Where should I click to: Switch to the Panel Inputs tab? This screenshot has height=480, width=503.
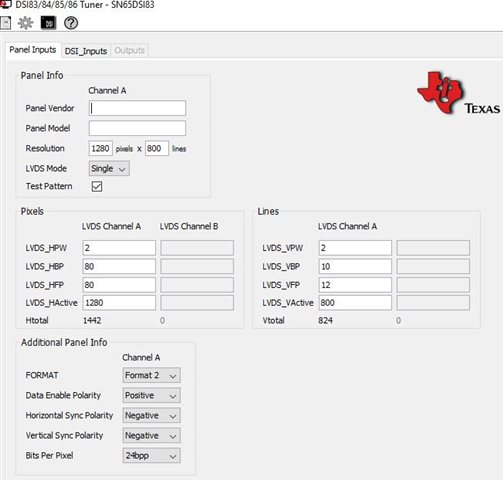(x=33, y=50)
